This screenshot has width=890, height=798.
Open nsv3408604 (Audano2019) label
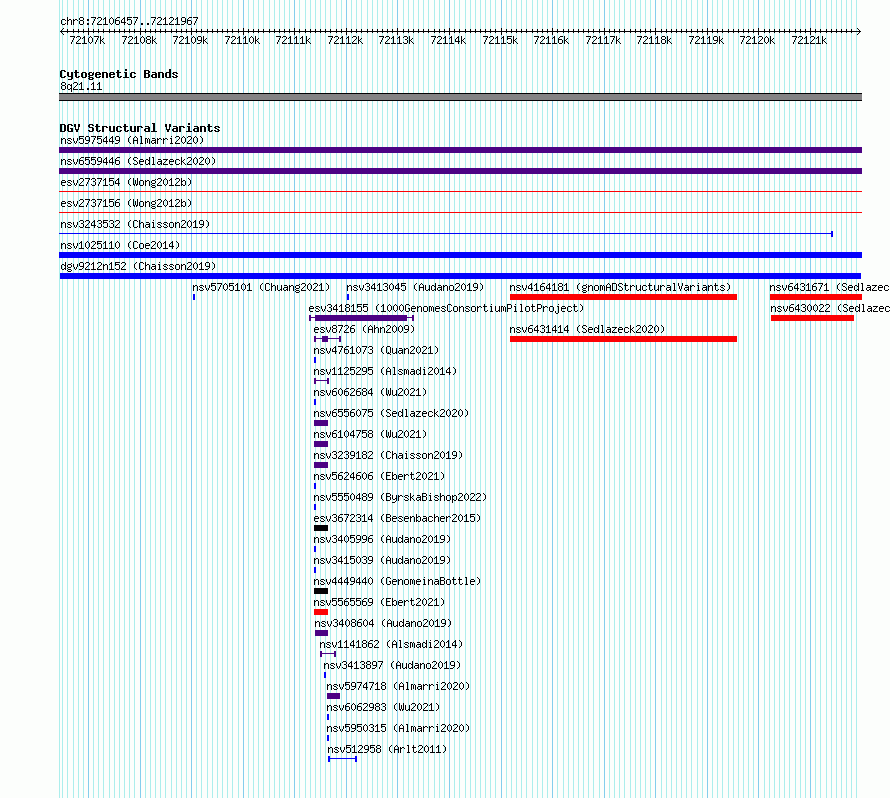[x=383, y=623]
